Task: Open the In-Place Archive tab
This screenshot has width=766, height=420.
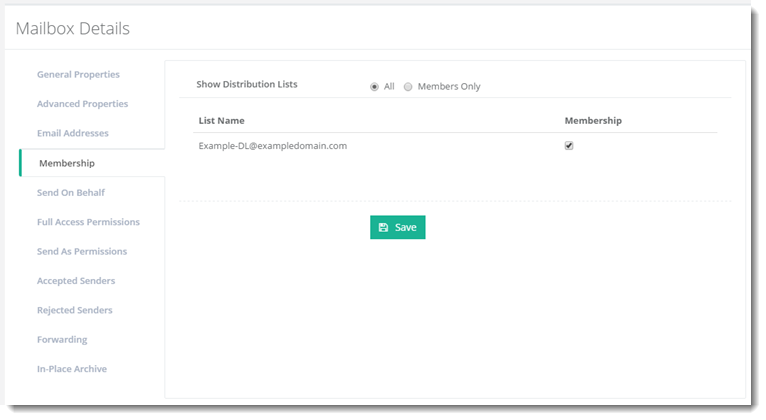Action: [x=72, y=369]
